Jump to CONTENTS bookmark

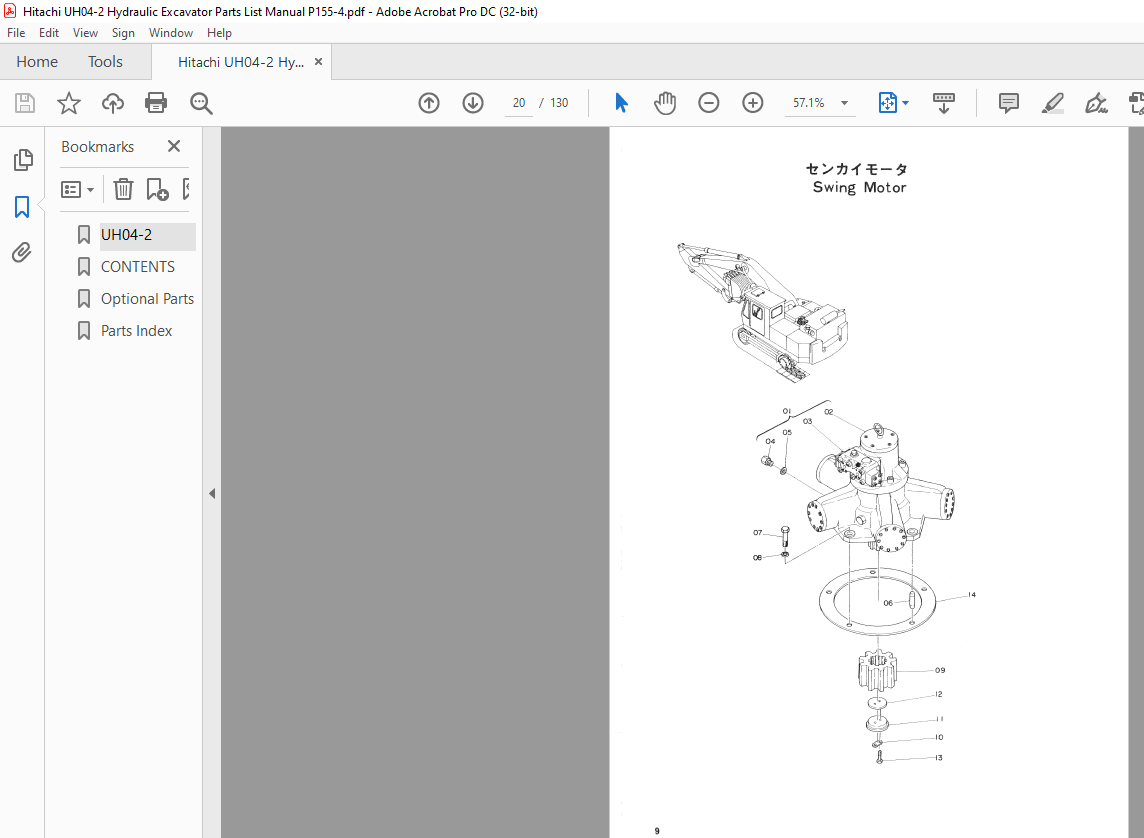click(137, 267)
